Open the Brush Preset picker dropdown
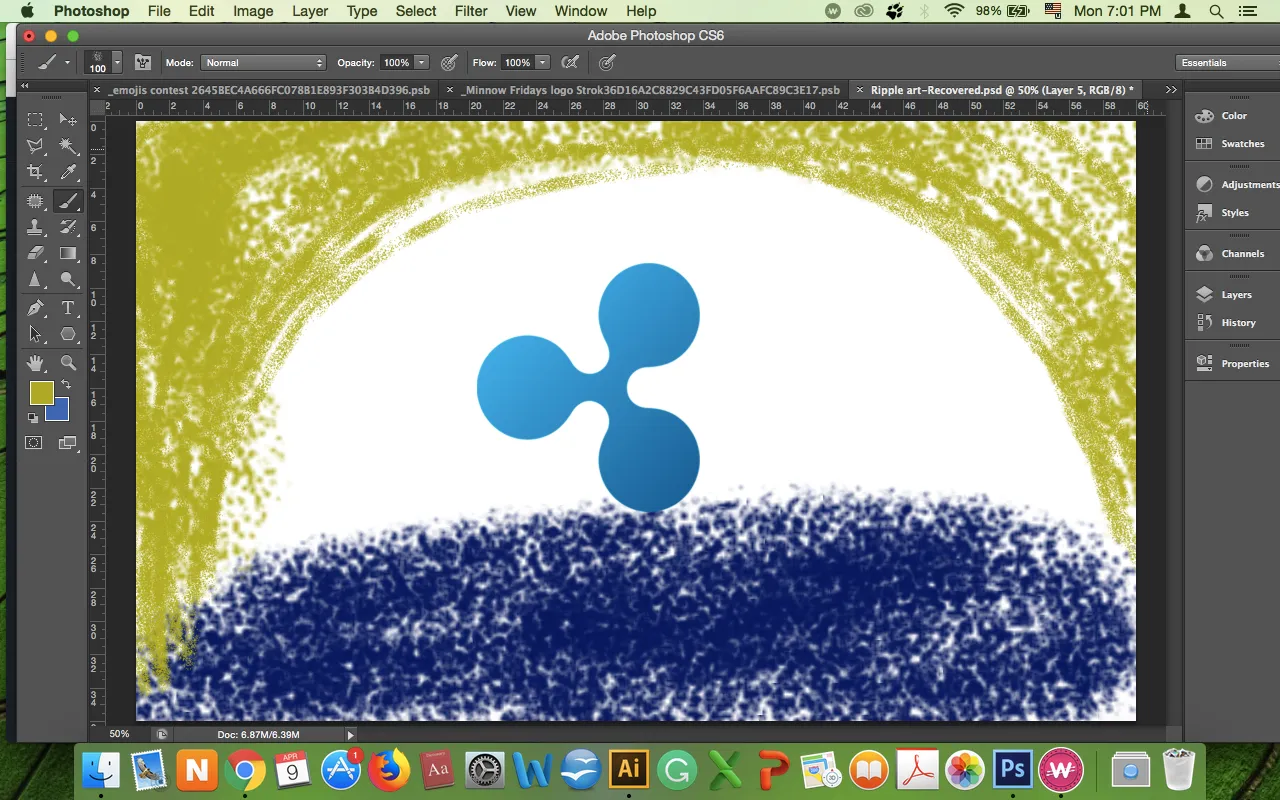1280x800 pixels. pos(117,62)
